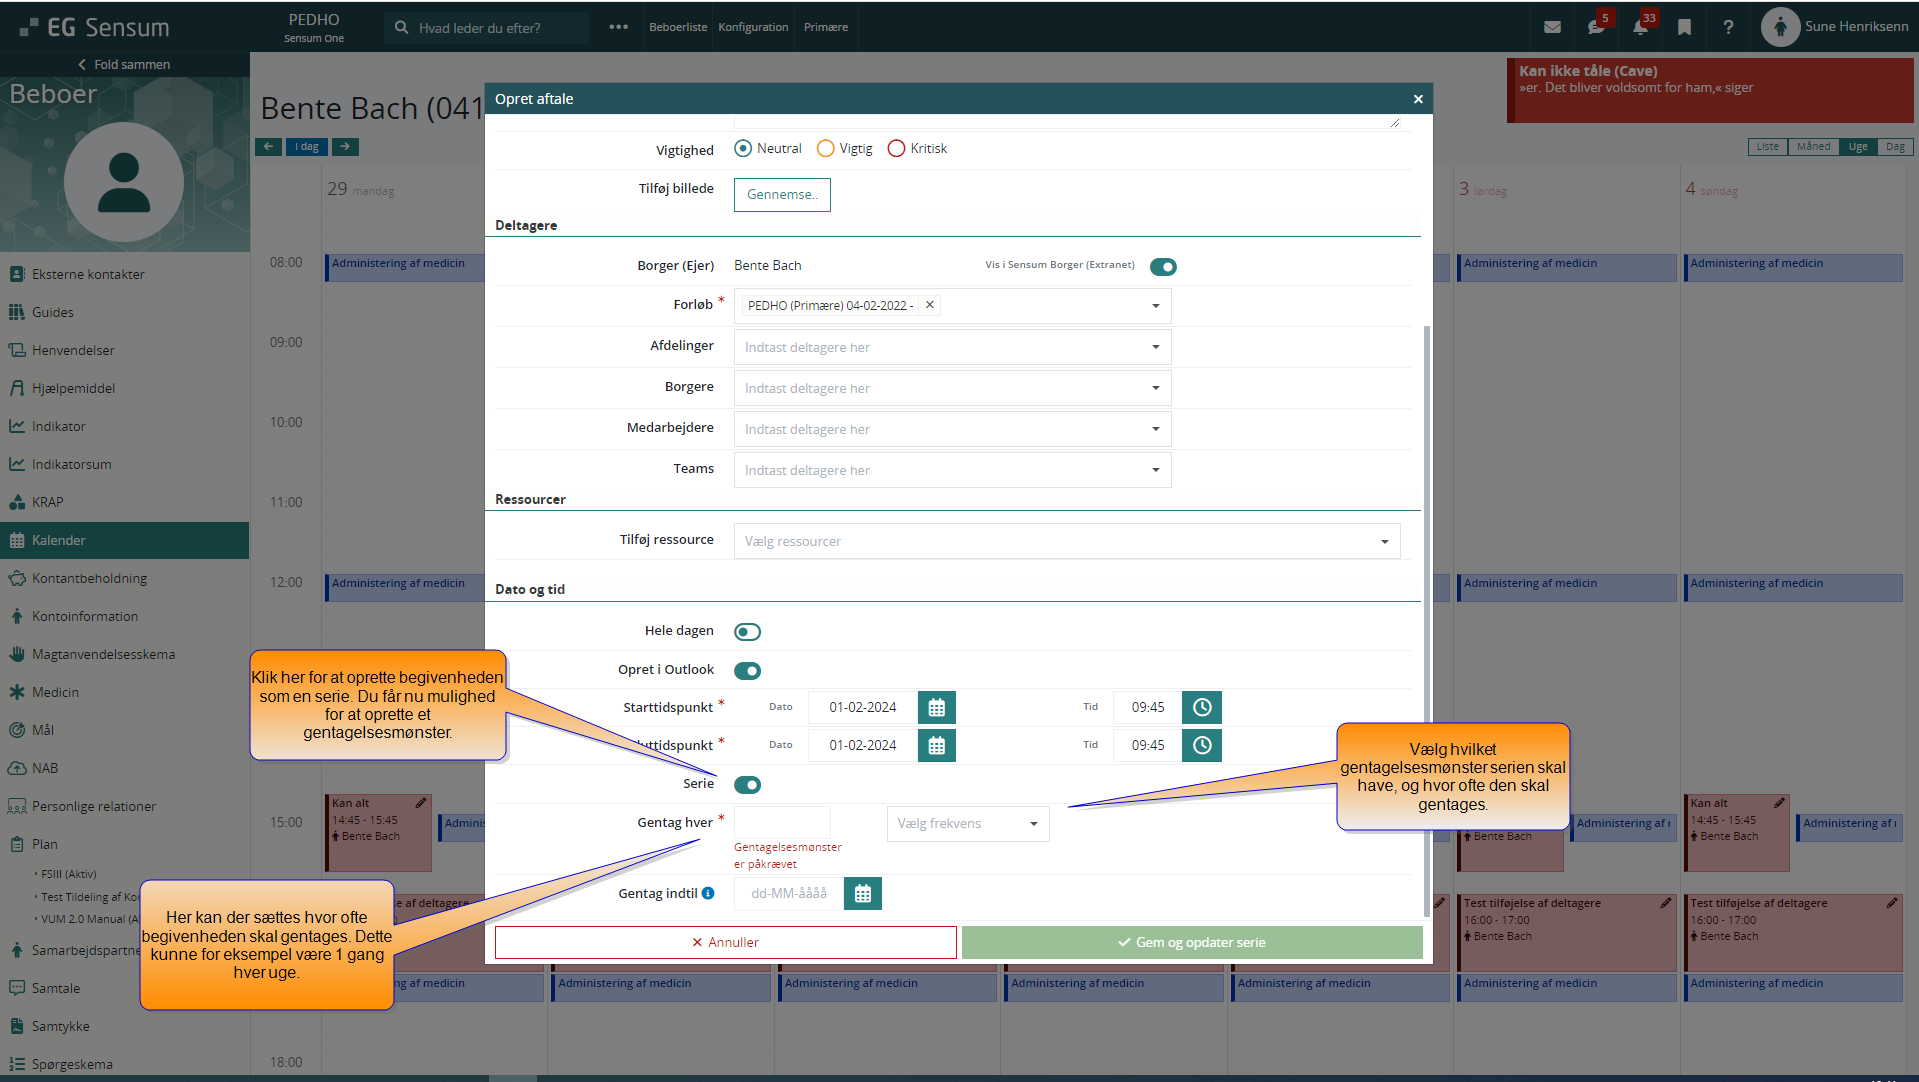Open the start date calendar picker
Screen dimensions: 1919x1082
point(936,708)
